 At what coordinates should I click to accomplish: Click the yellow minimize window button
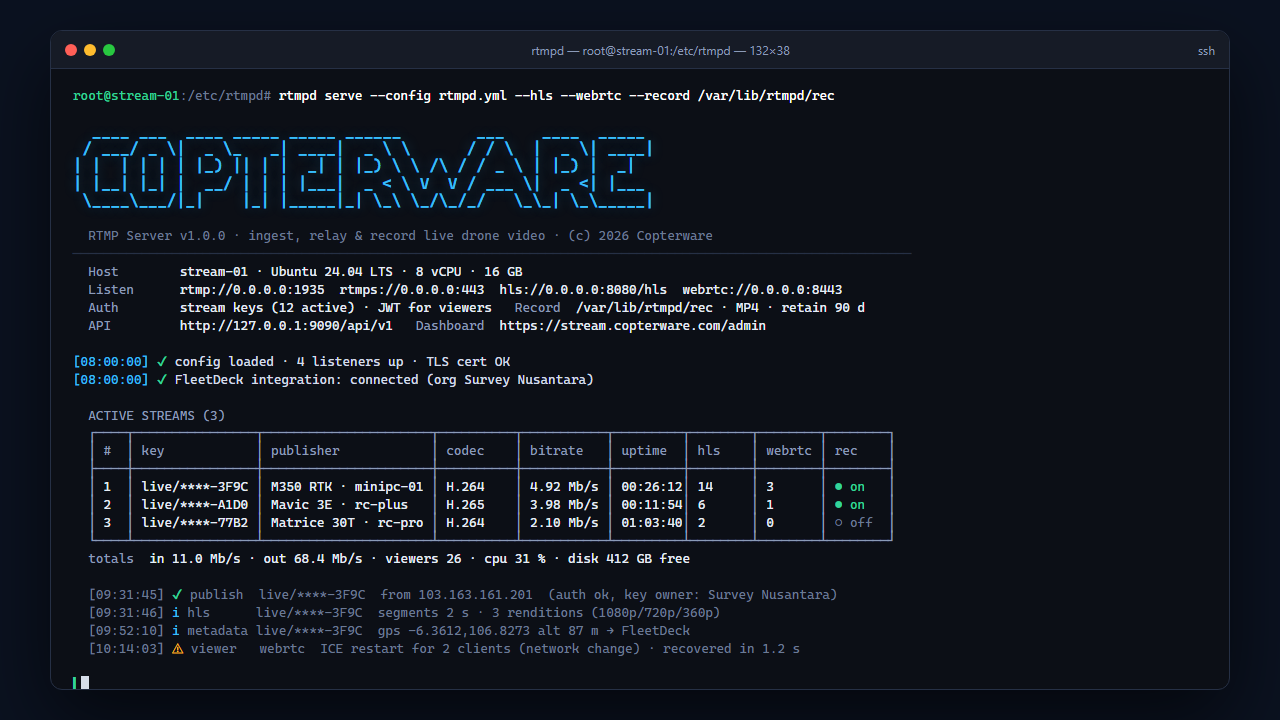(x=90, y=50)
